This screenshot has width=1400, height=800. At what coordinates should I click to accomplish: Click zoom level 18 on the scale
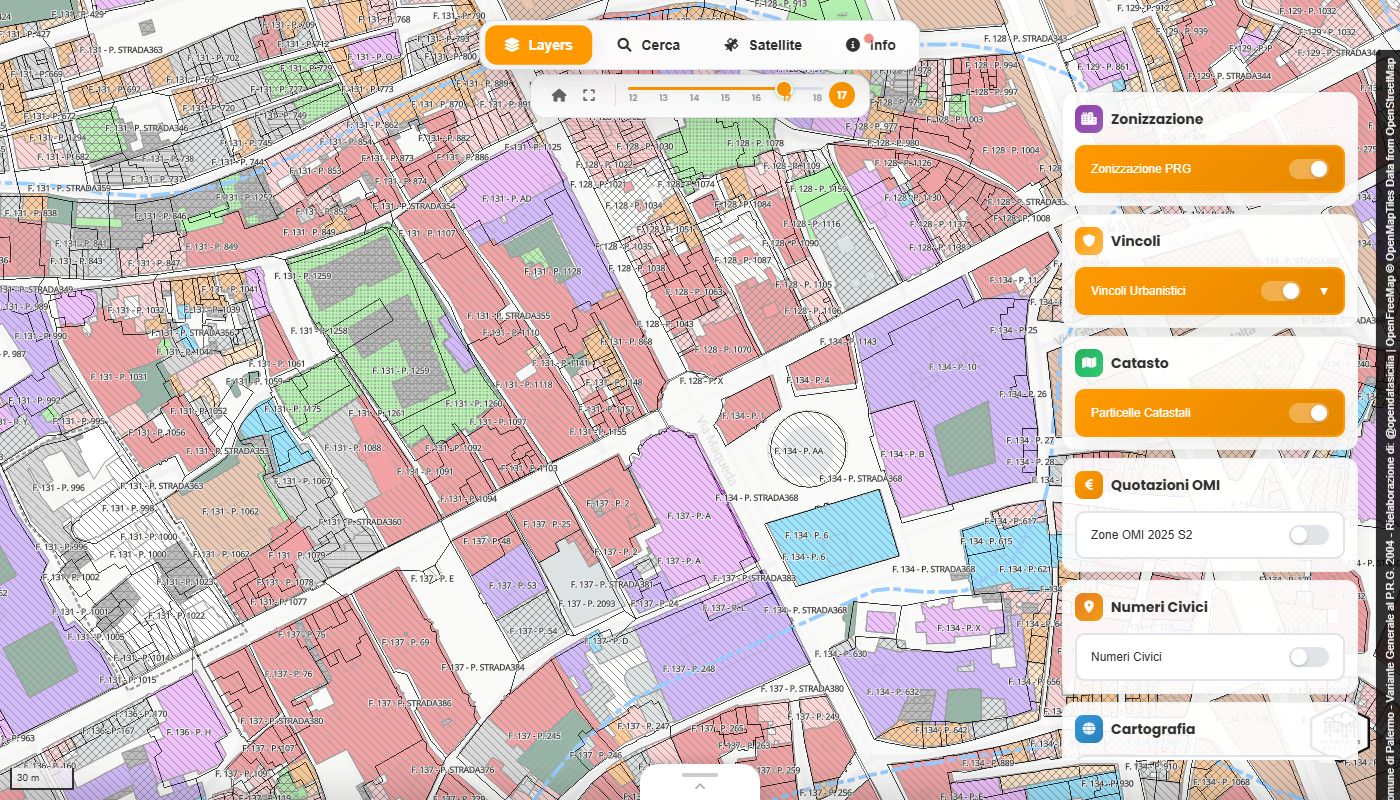817,98
